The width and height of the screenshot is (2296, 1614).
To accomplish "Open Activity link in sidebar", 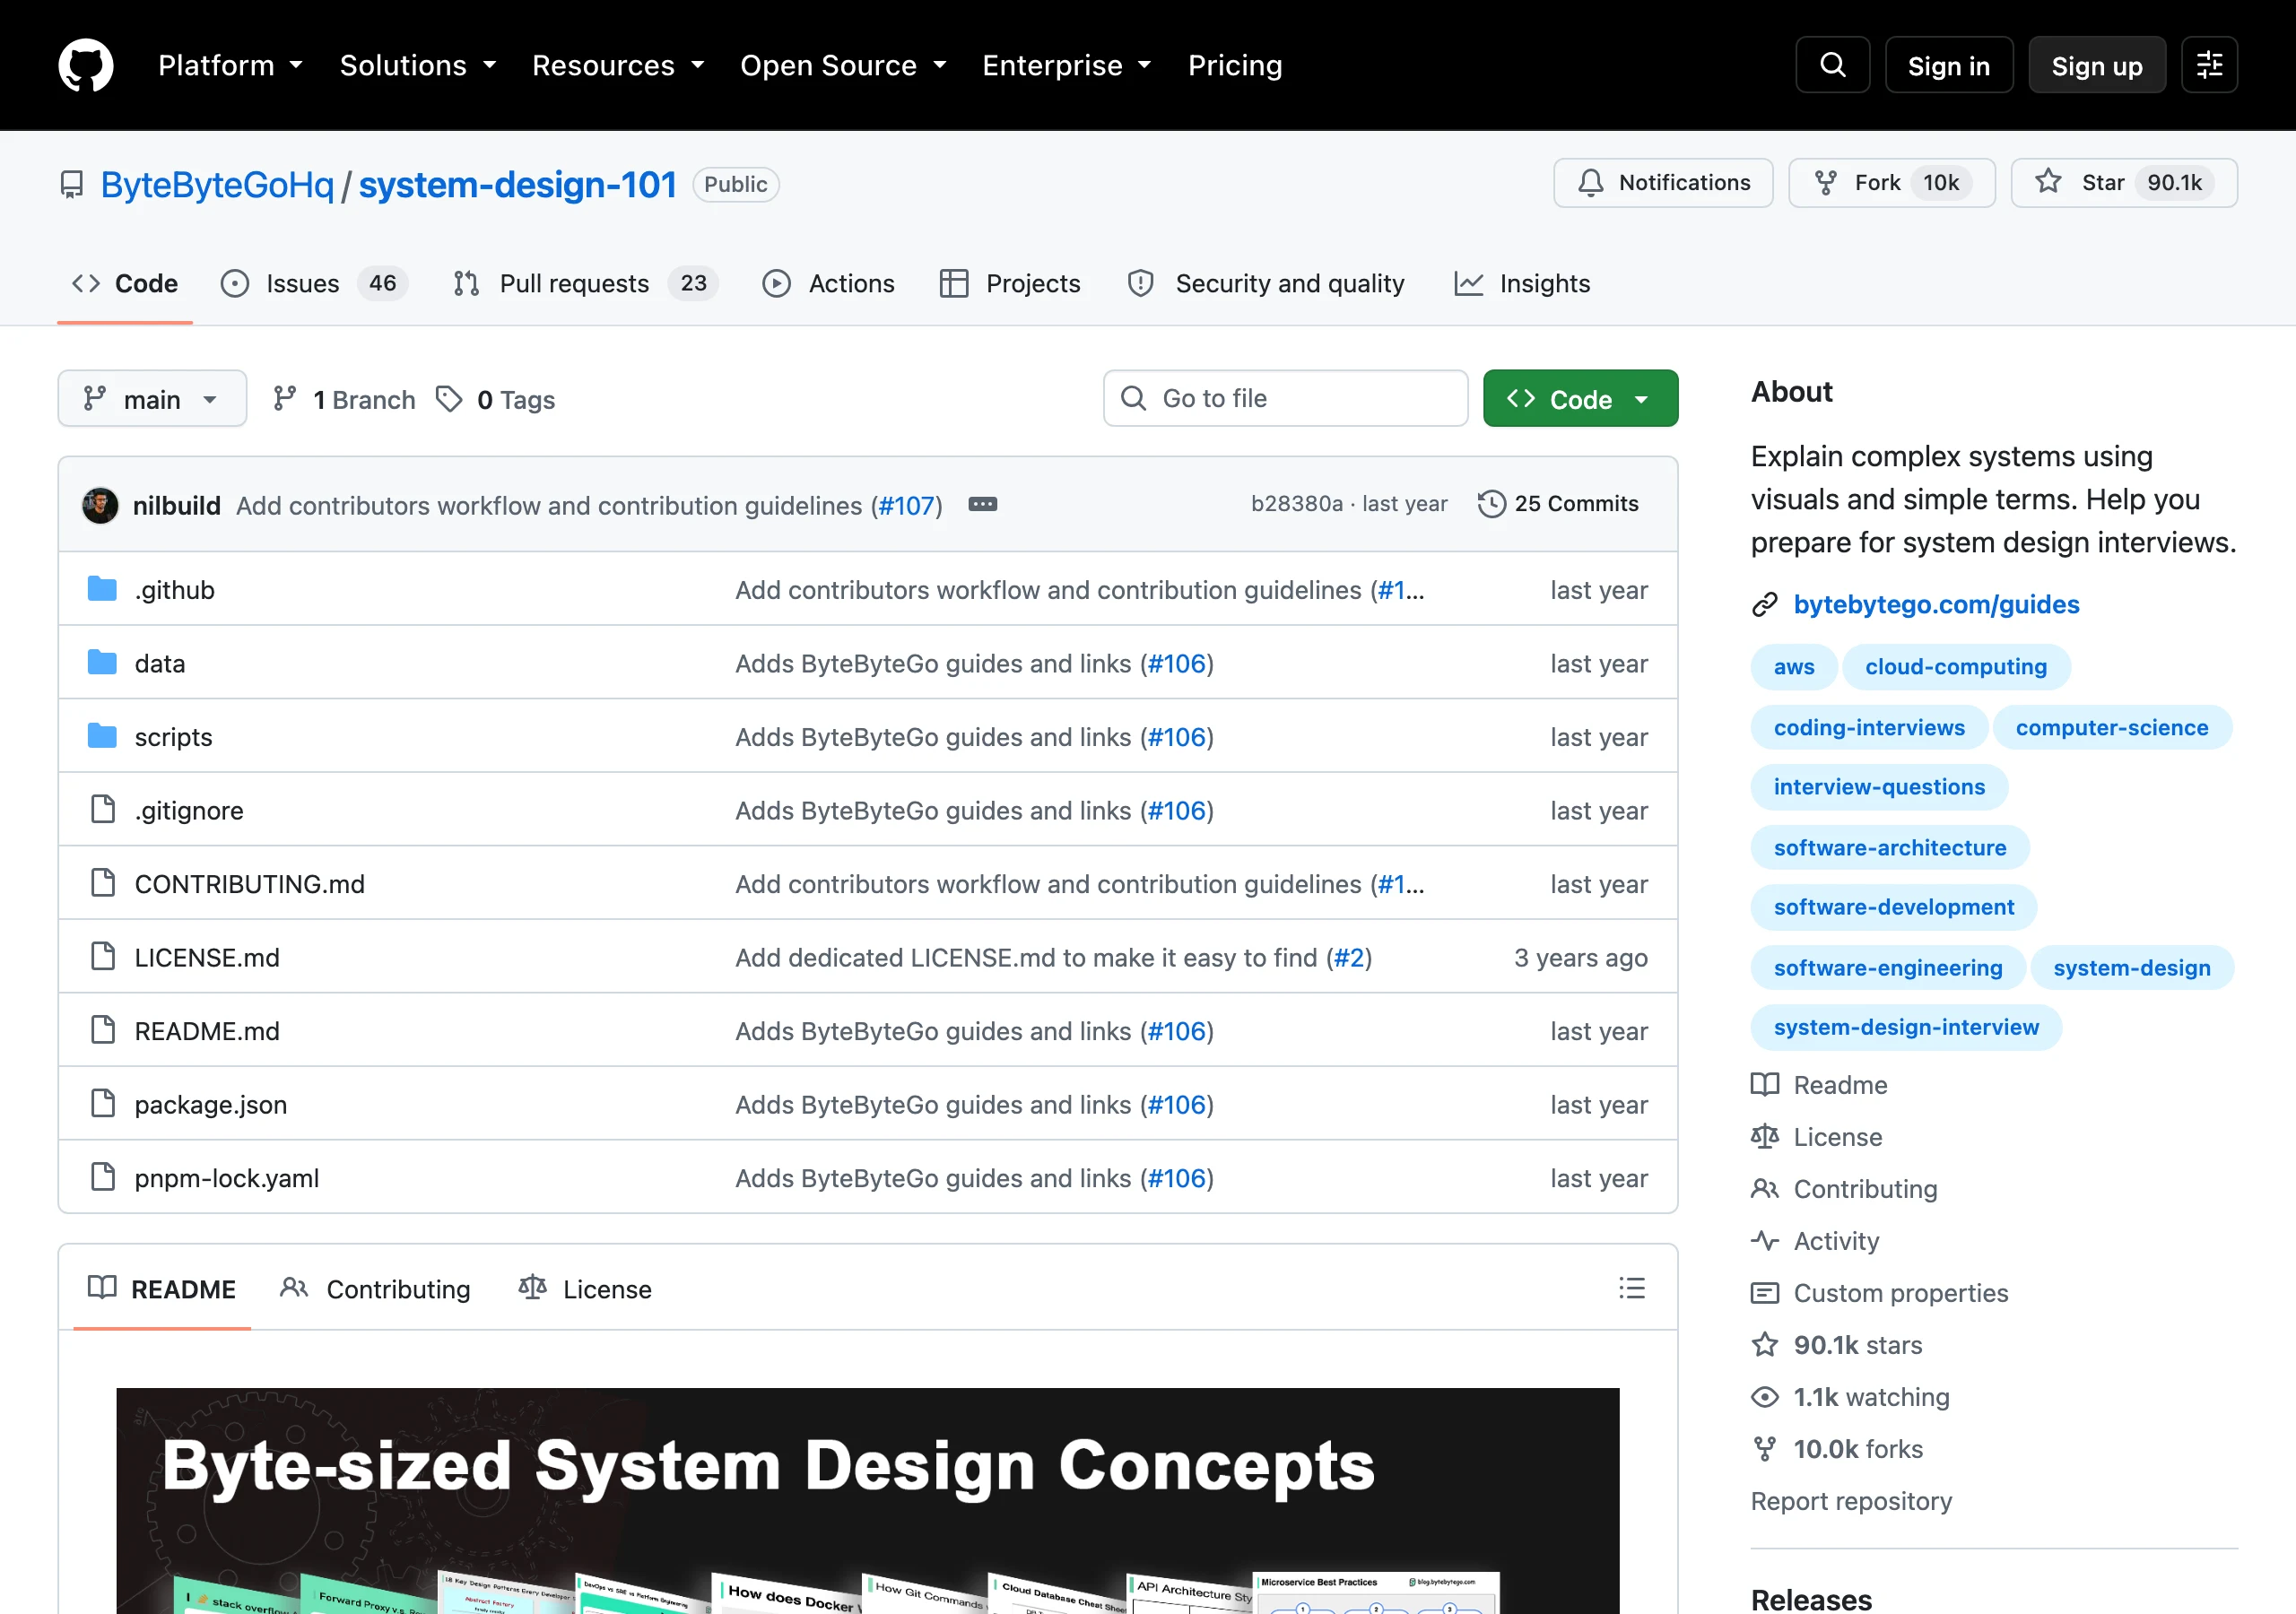I will (1816, 1241).
